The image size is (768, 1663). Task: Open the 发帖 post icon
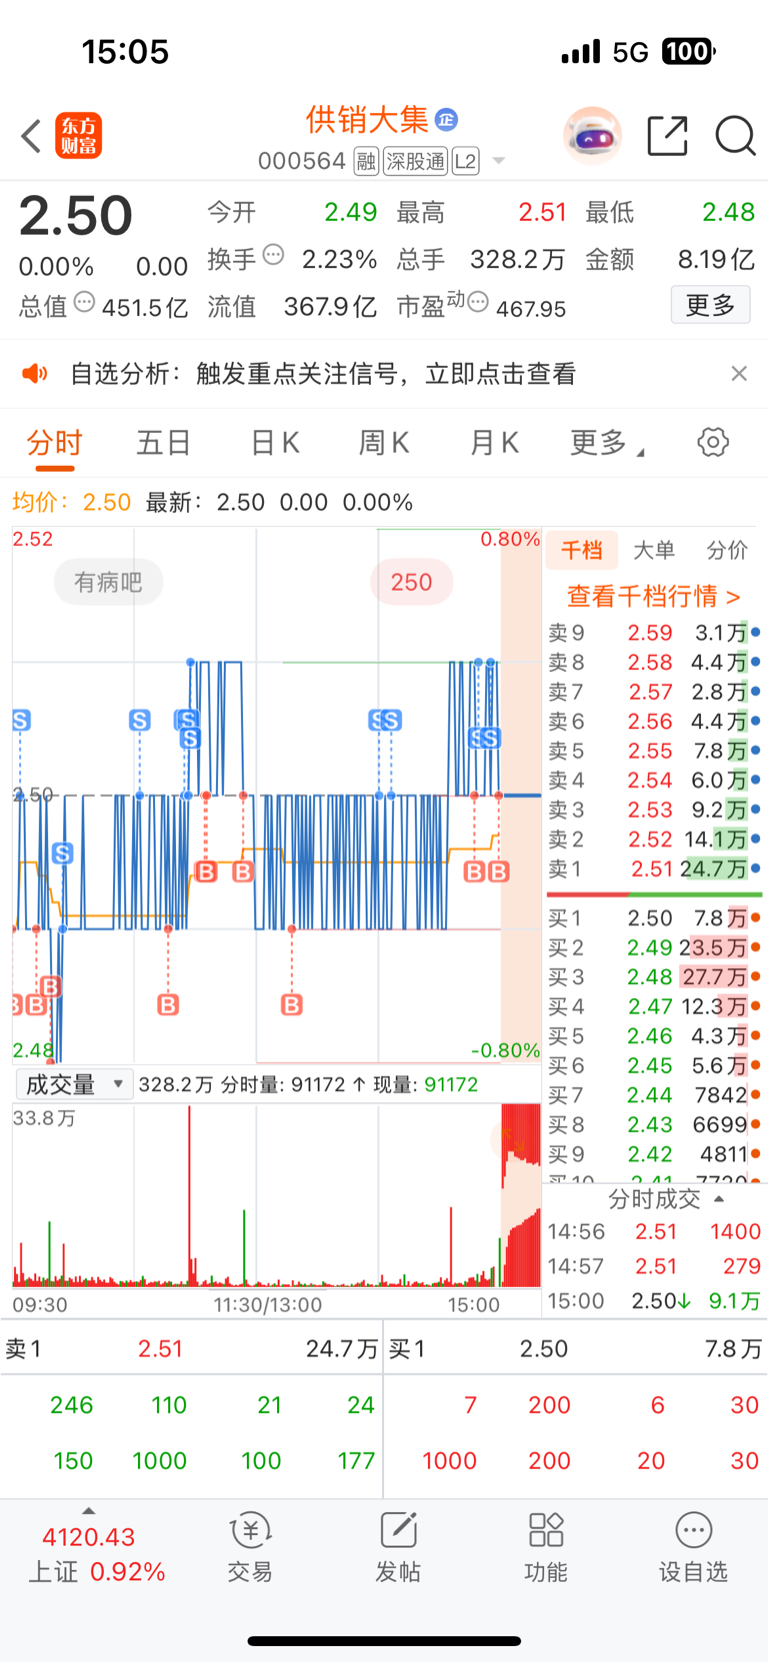398,1546
